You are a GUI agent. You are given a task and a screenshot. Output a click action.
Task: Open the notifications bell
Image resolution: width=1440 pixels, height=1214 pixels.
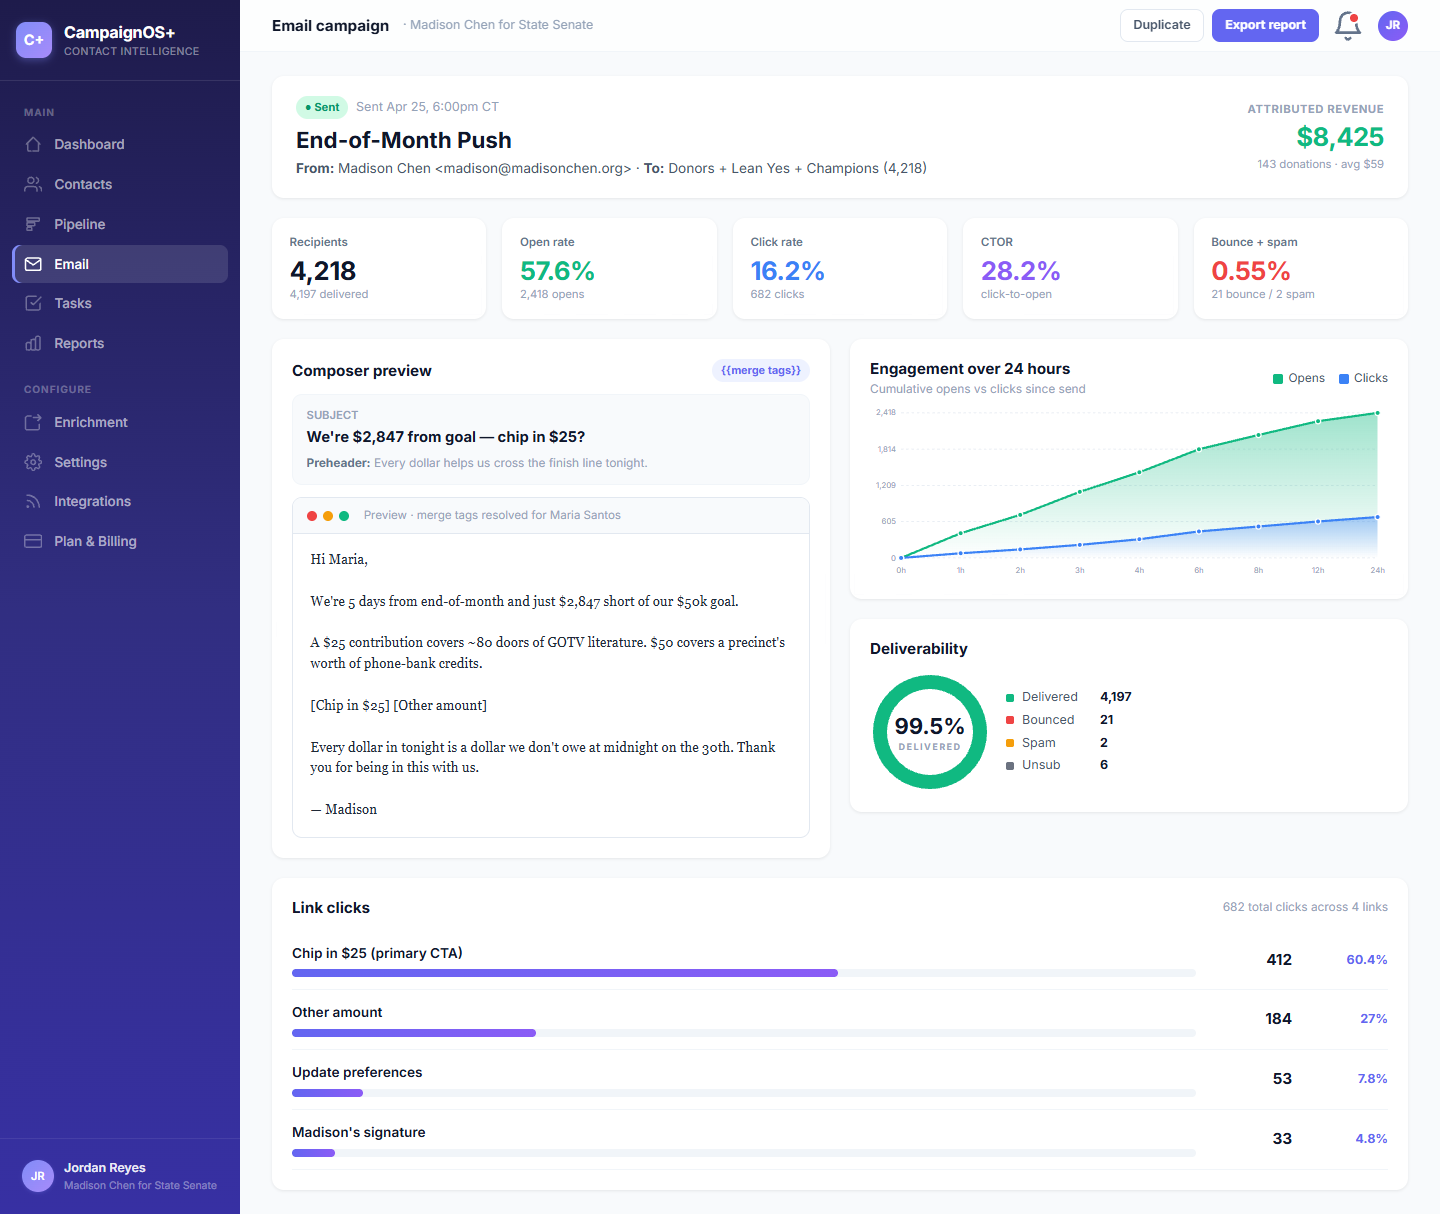pos(1348,26)
